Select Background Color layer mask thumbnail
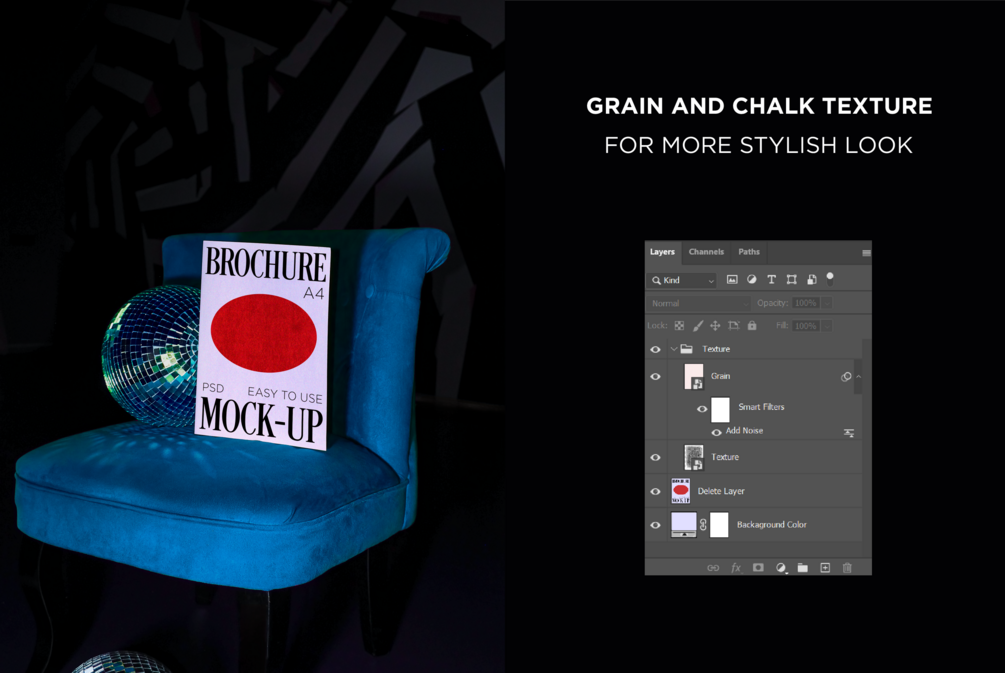Viewport: 1005px width, 673px height. 719,524
